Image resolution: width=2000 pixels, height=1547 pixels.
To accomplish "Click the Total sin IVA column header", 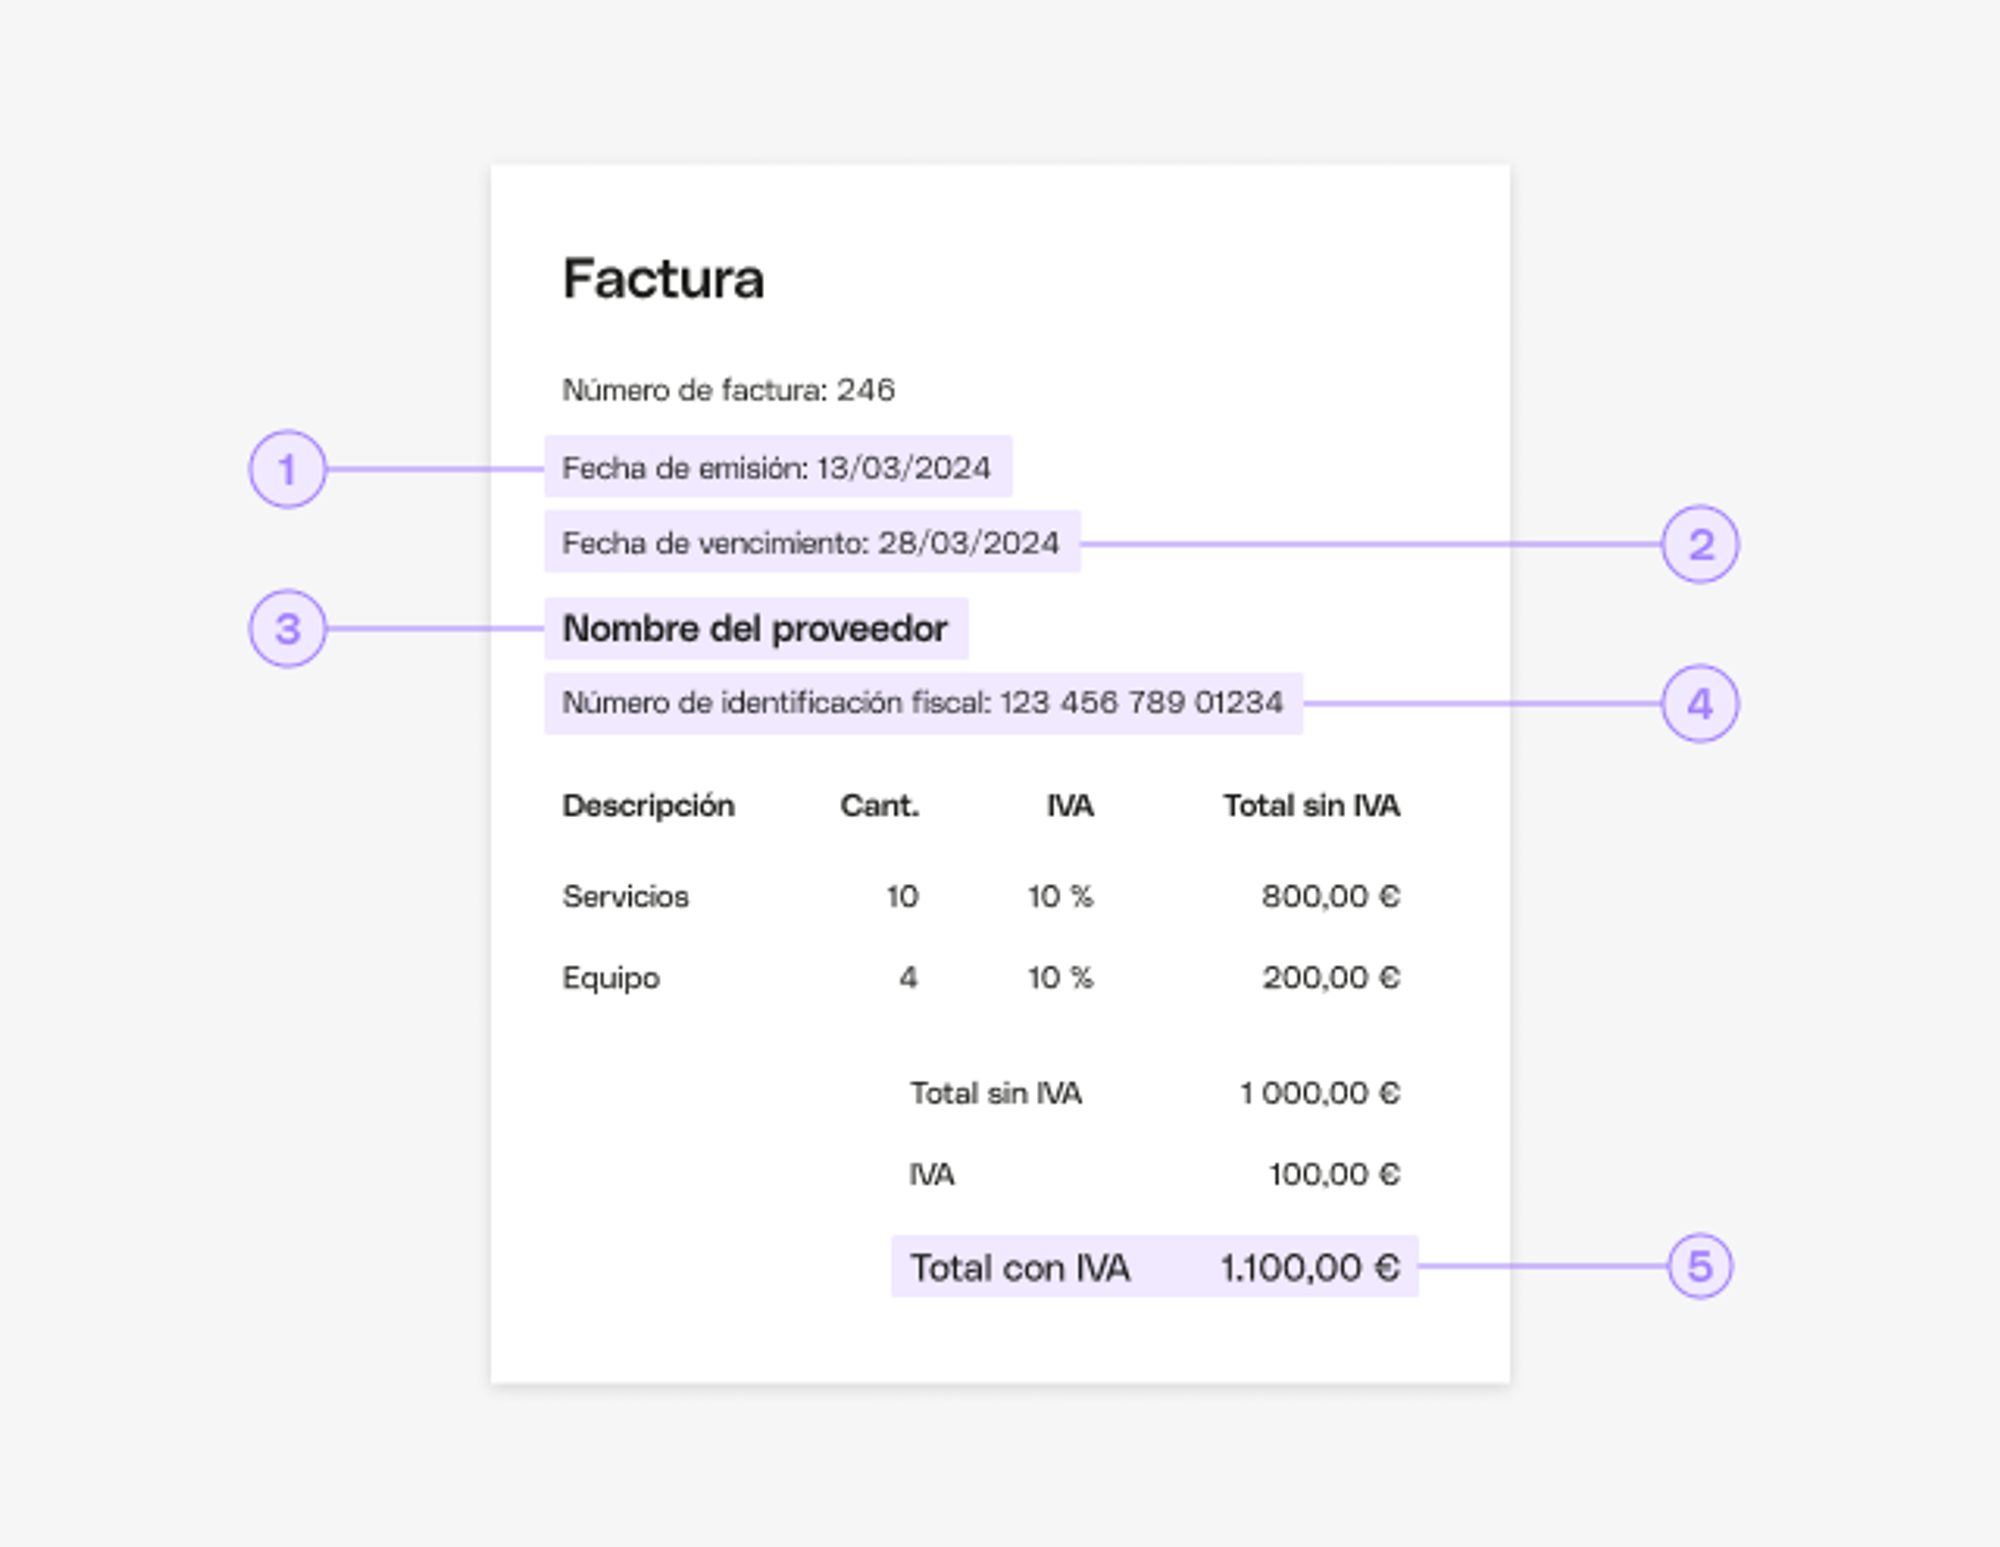I will click(1311, 805).
